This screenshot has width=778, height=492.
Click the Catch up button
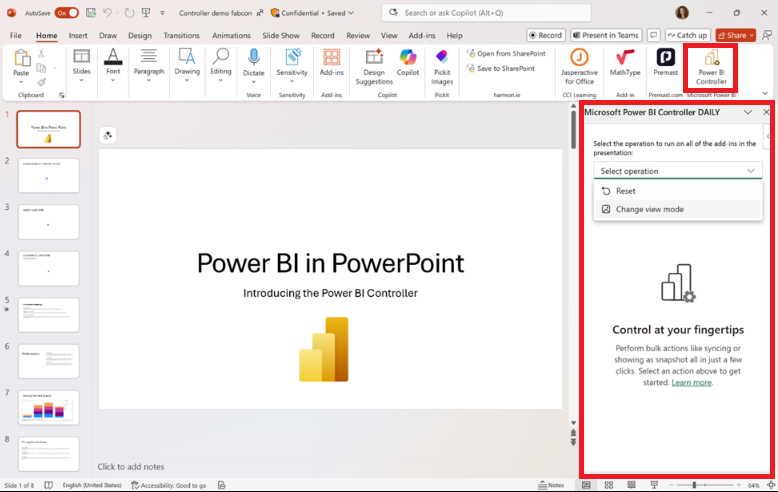688,35
